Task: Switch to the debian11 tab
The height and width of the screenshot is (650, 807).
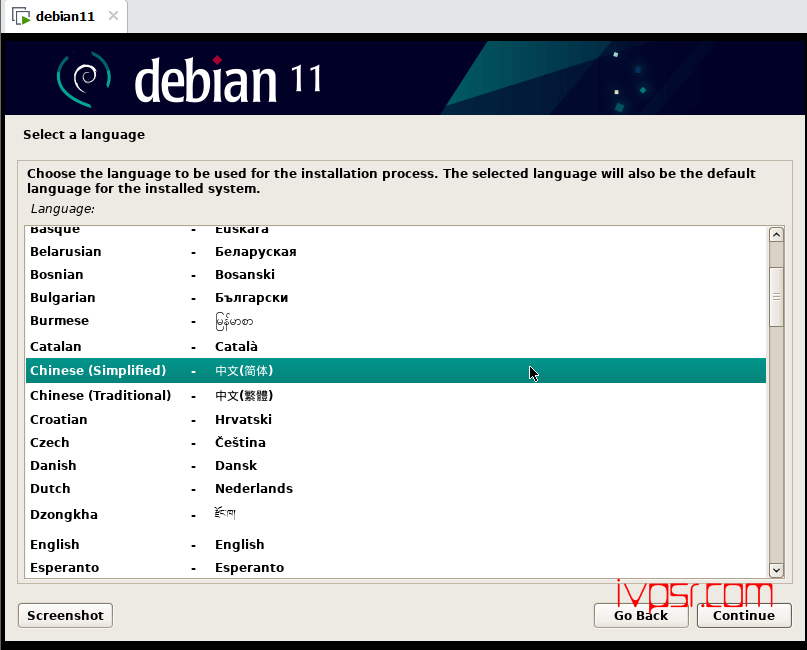Action: point(64,16)
